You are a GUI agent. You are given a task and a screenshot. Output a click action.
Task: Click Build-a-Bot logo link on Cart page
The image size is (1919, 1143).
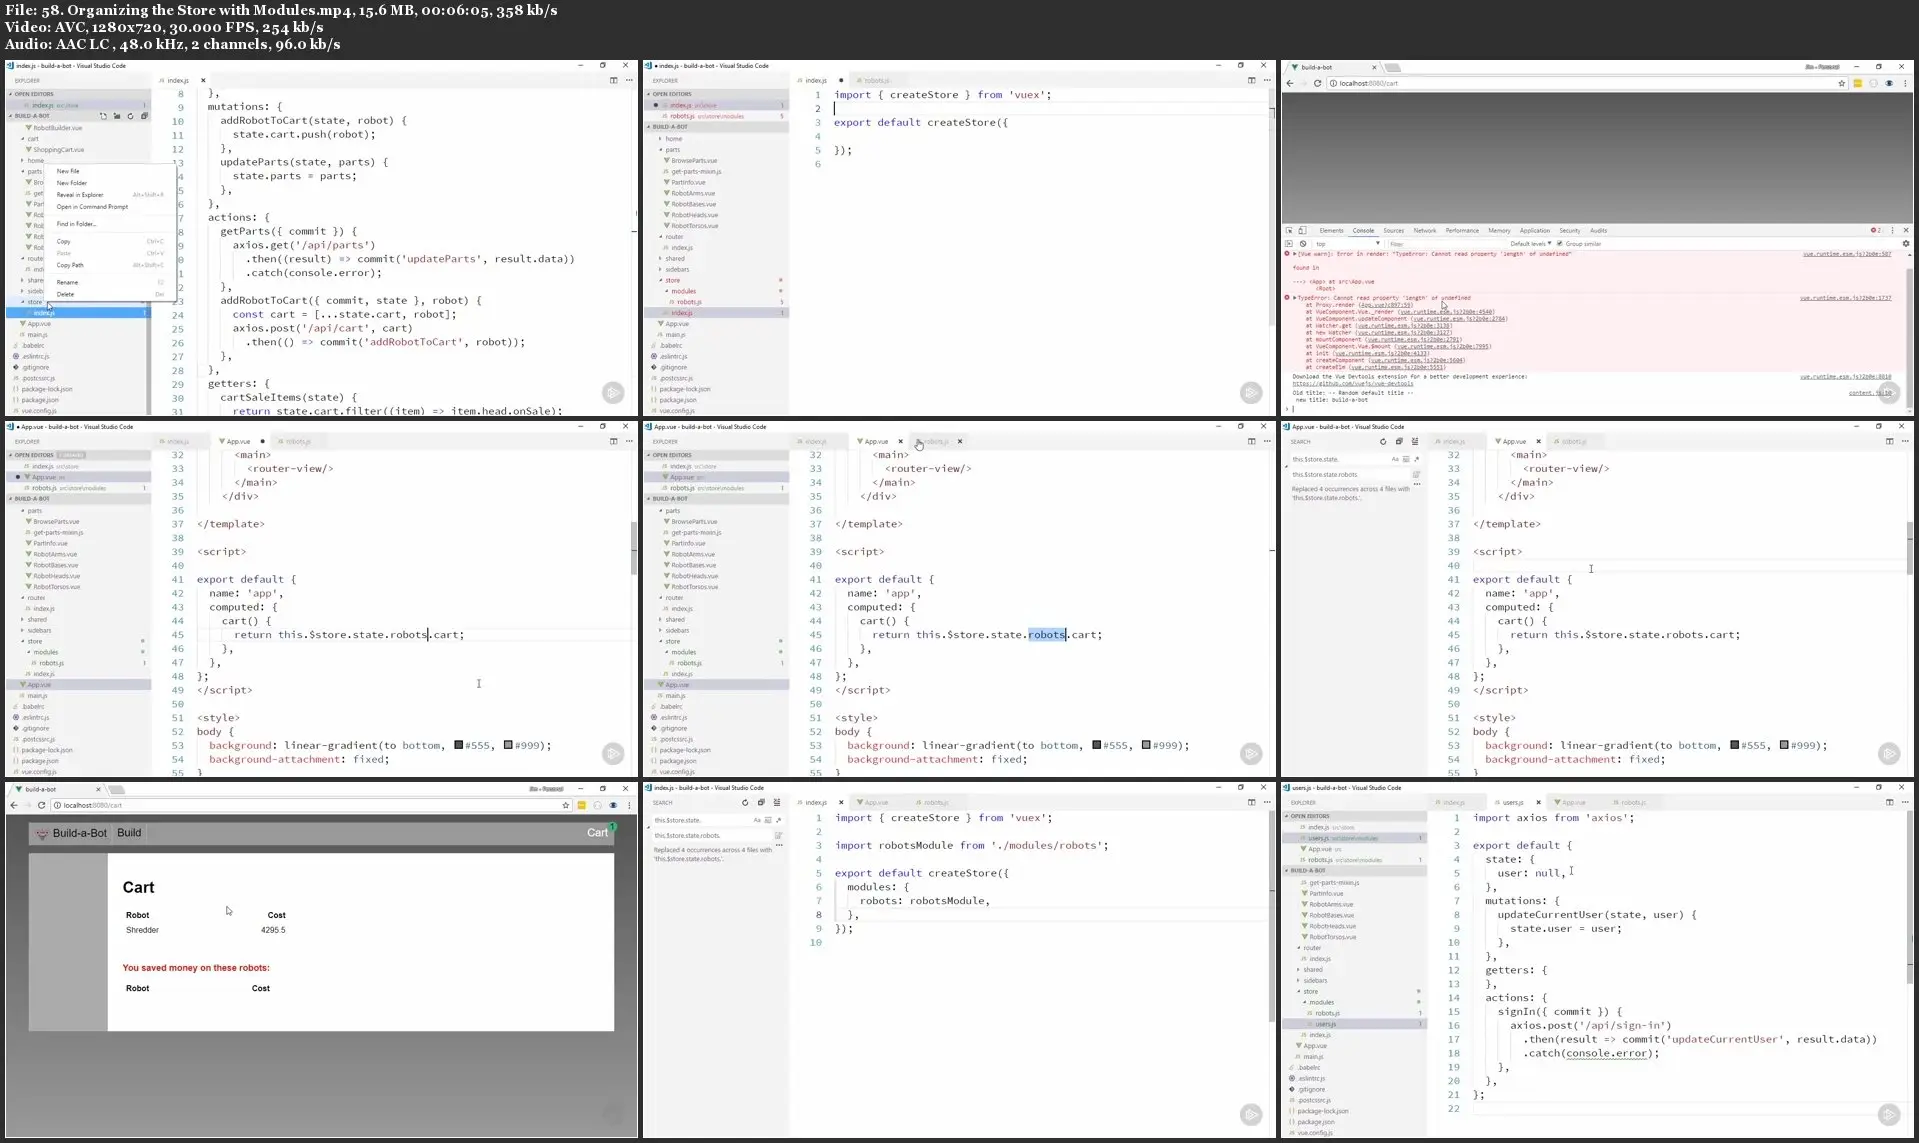coord(71,833)
